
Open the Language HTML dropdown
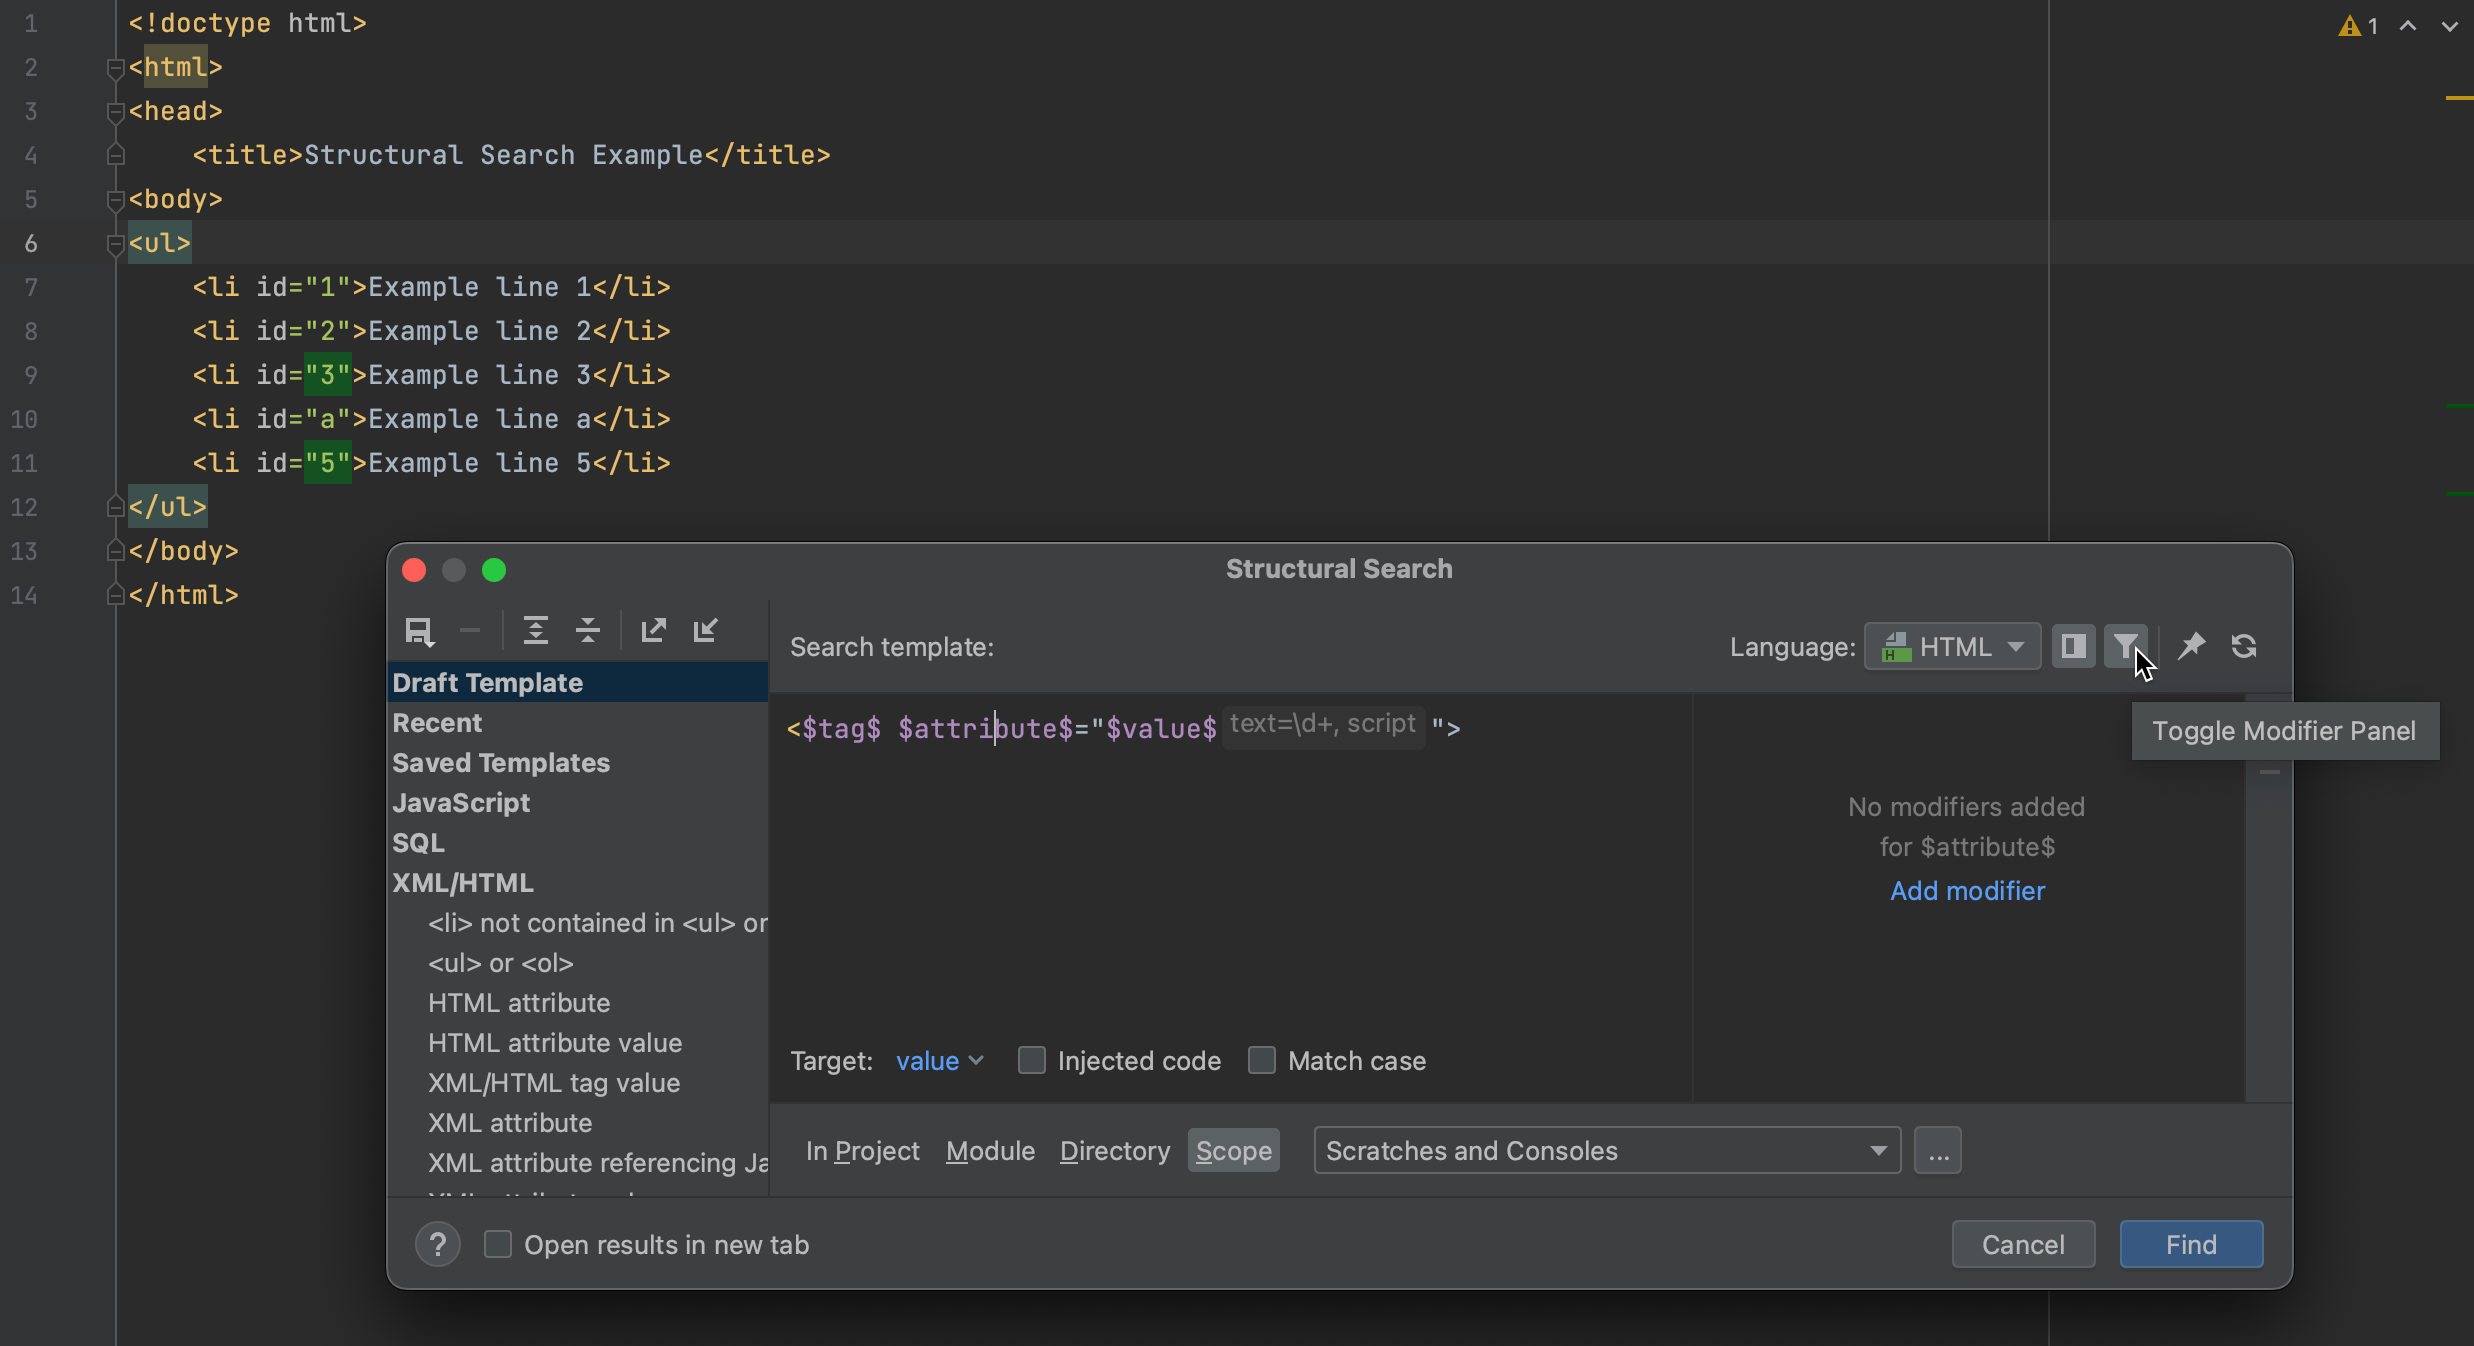(1952, 647)
